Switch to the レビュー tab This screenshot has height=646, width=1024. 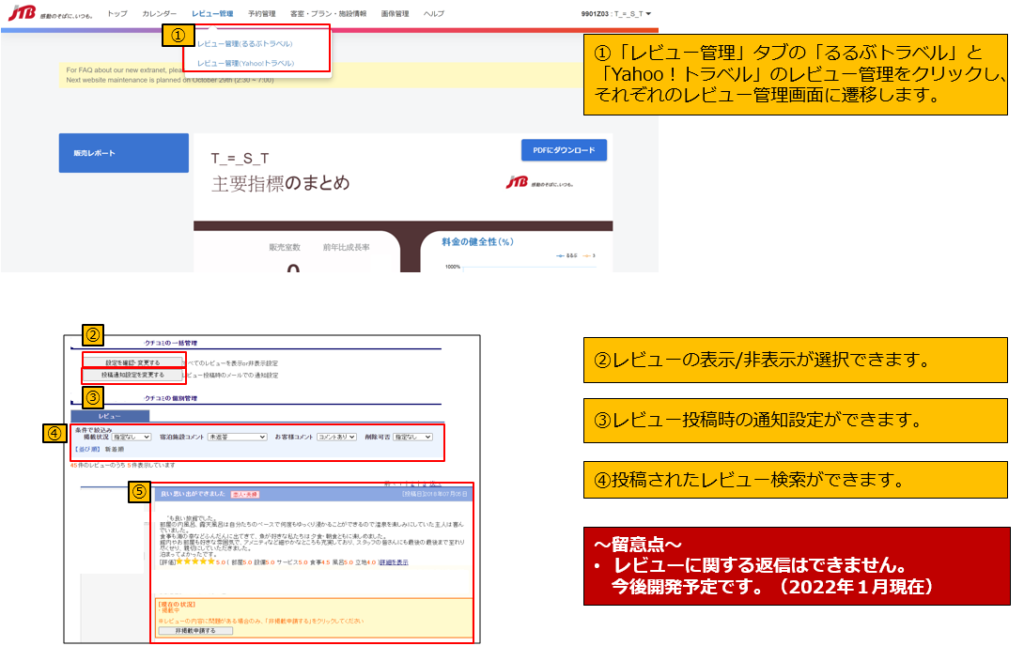click(109, 414)
